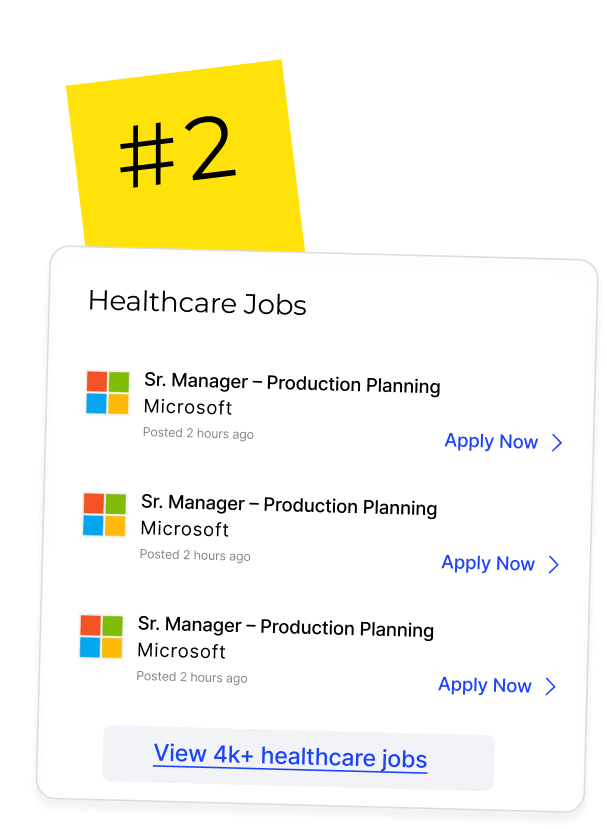Click the Microsoft company name in the second listing

pos(185,529)
